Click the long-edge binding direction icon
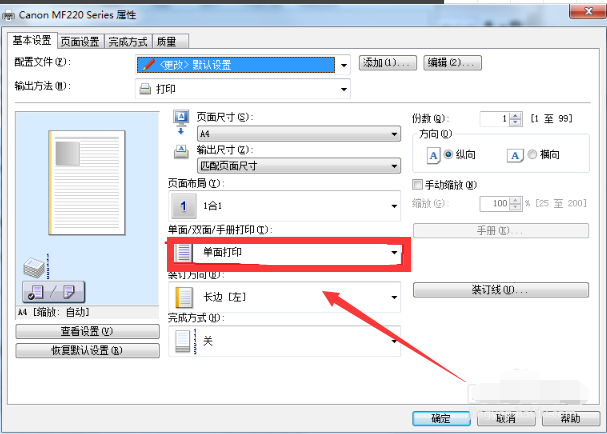The image size is (607, 434). [184, 297]
